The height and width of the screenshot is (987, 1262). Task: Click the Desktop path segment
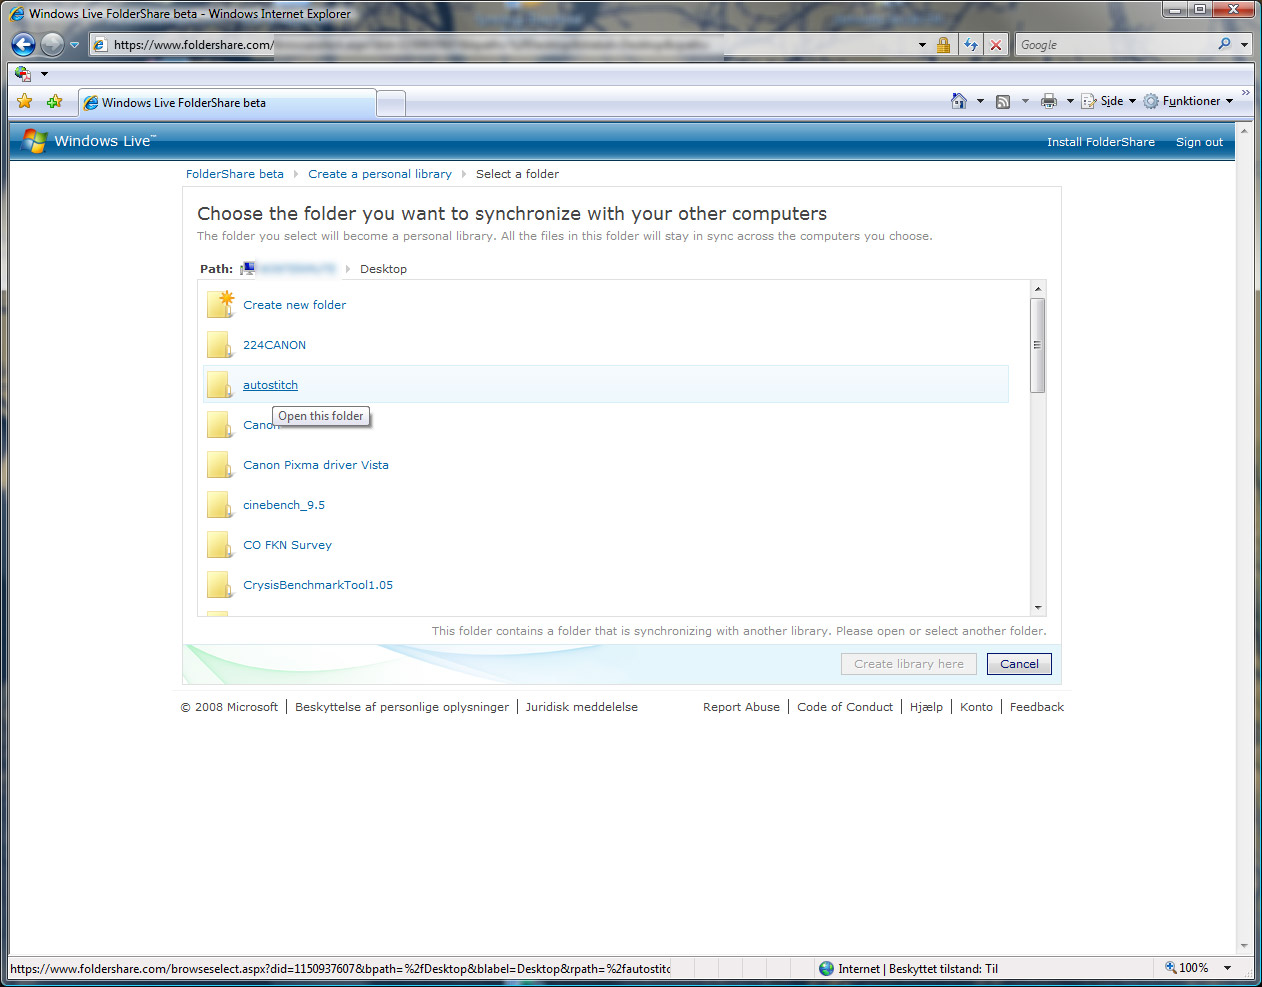coord(383,269)
